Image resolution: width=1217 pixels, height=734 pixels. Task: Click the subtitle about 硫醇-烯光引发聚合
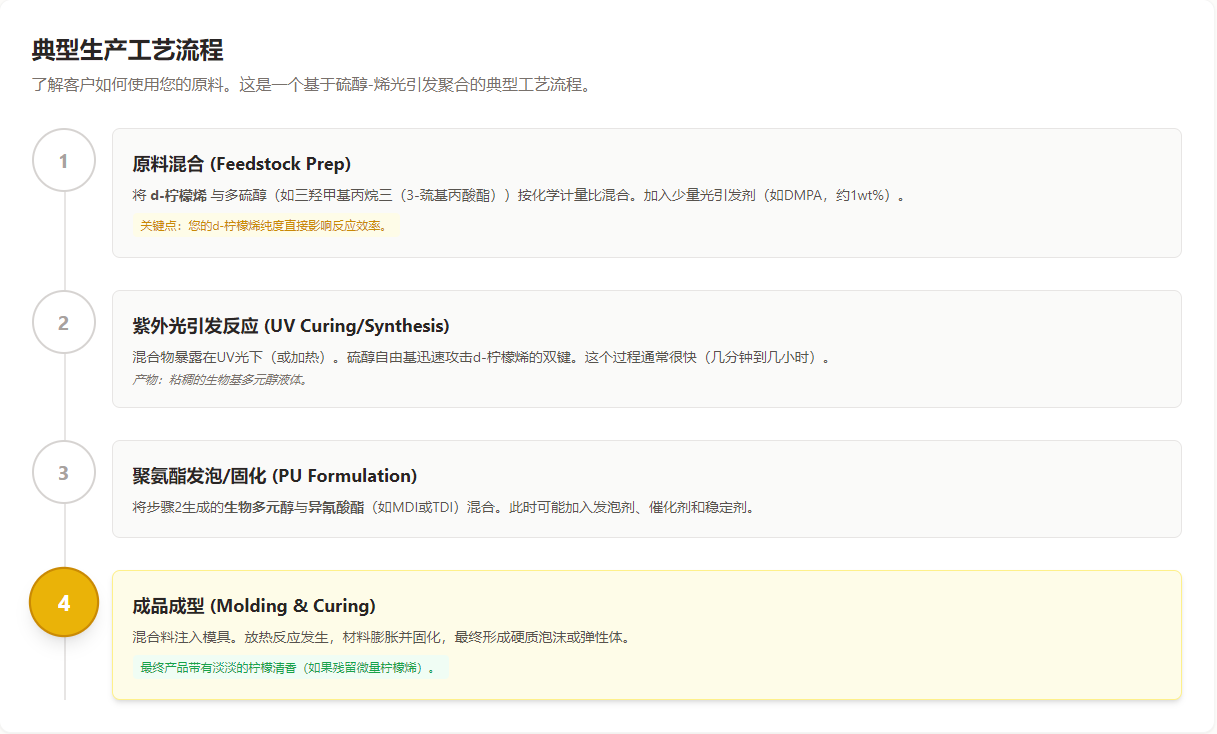tap(312, 84)
